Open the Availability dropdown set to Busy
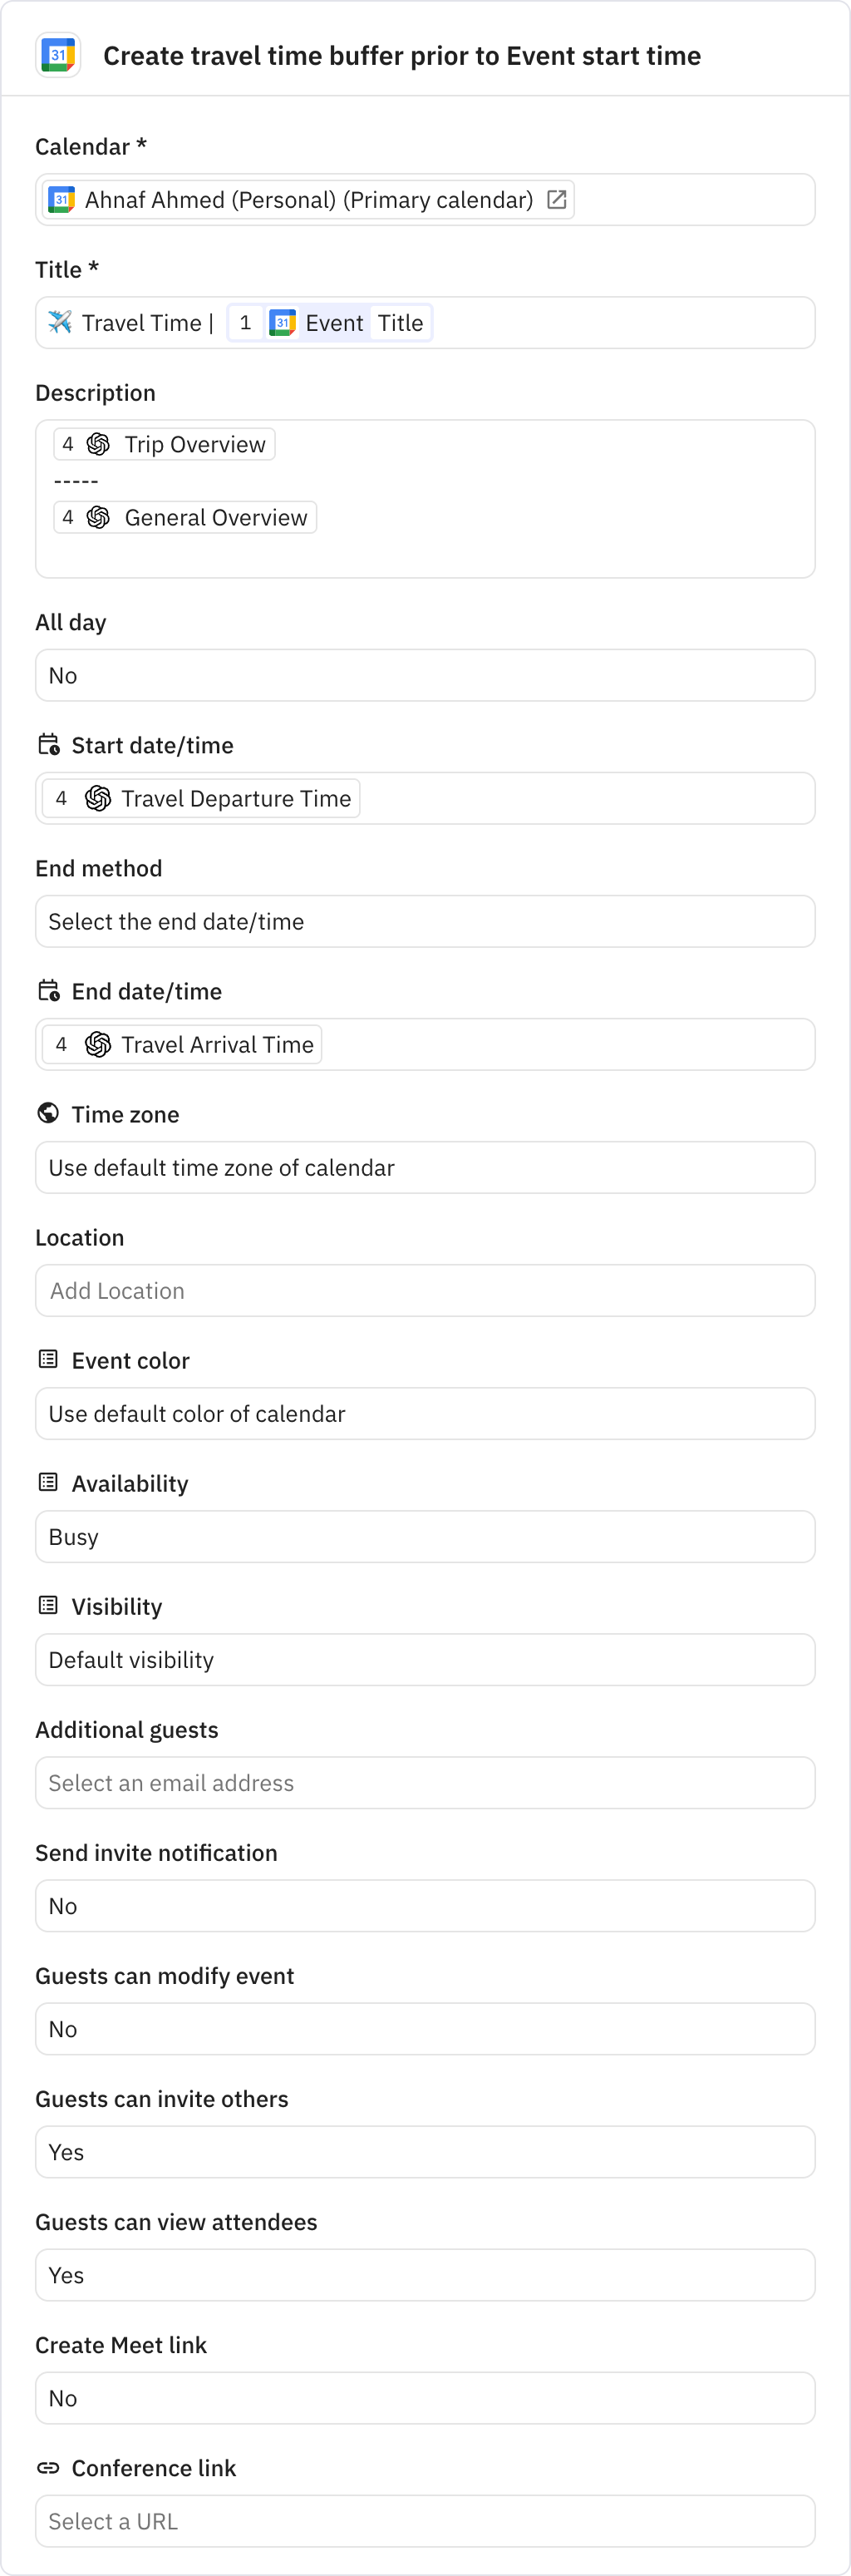This screenshot has height=2576, width=851. pyautogui.click(x=425, y=1536)
